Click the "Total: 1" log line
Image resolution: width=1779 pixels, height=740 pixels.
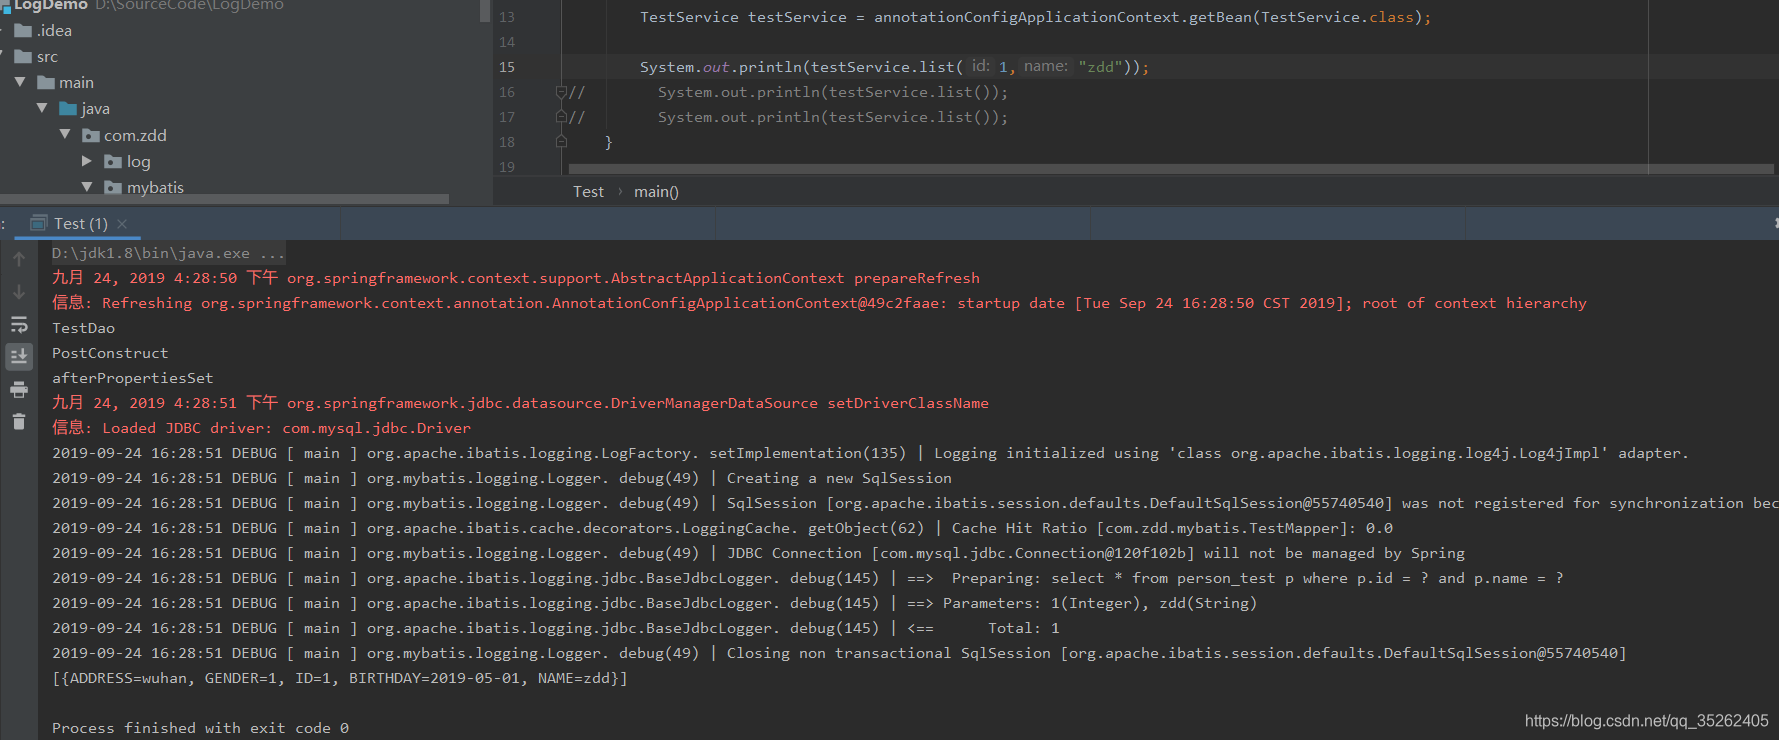click(x=556, y=628)
